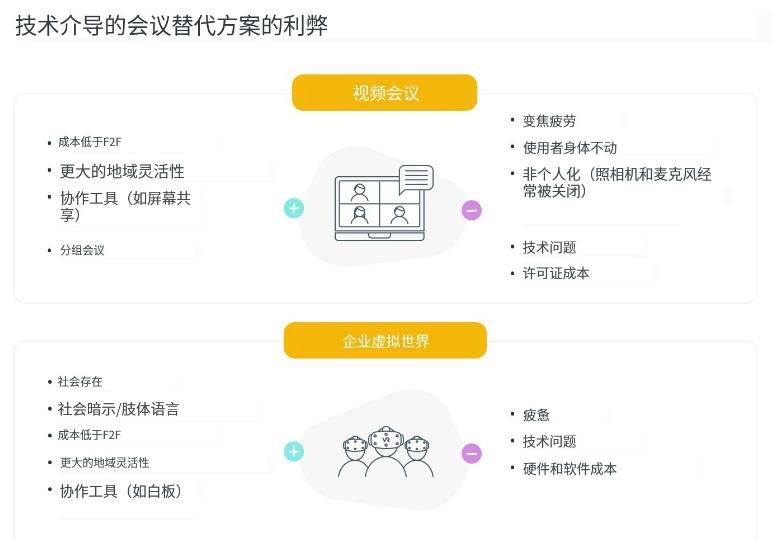Image resolution: width=775 pixels, height=539 pixels.
Task: Select the 社会存在 bullet text
Action: 80,382
